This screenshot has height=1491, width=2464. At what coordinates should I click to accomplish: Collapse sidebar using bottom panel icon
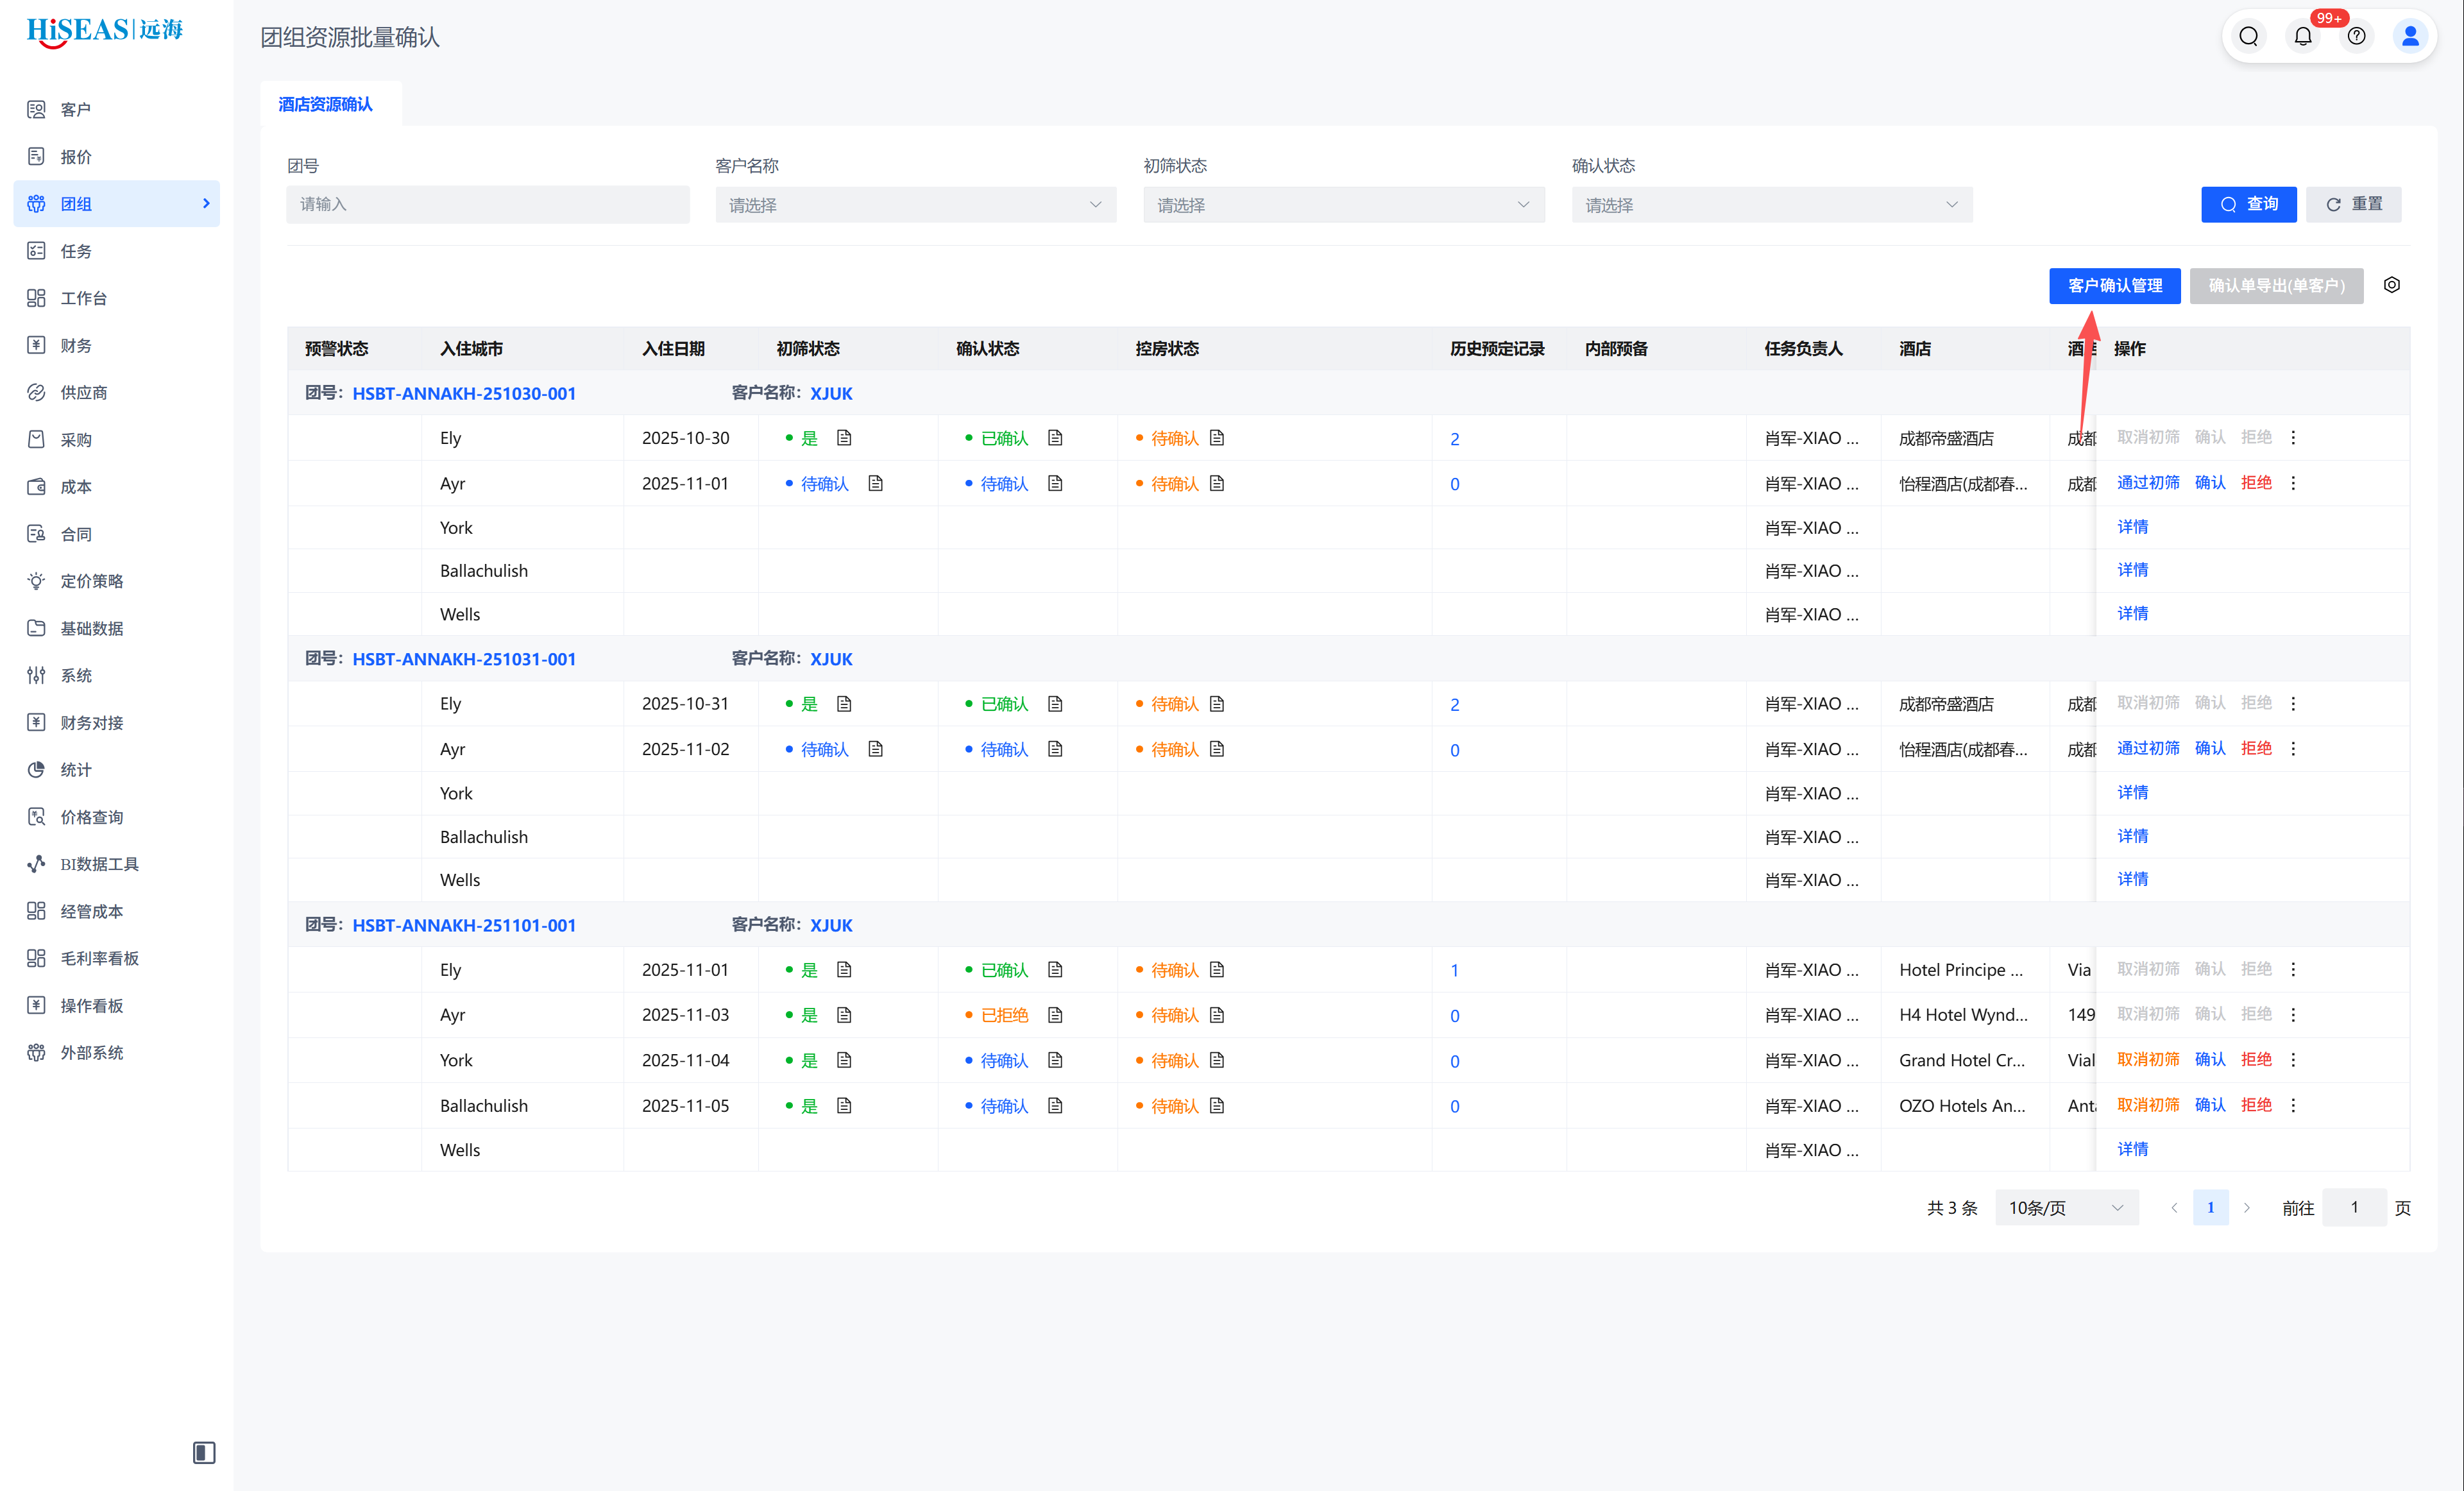click(204, 1452)
